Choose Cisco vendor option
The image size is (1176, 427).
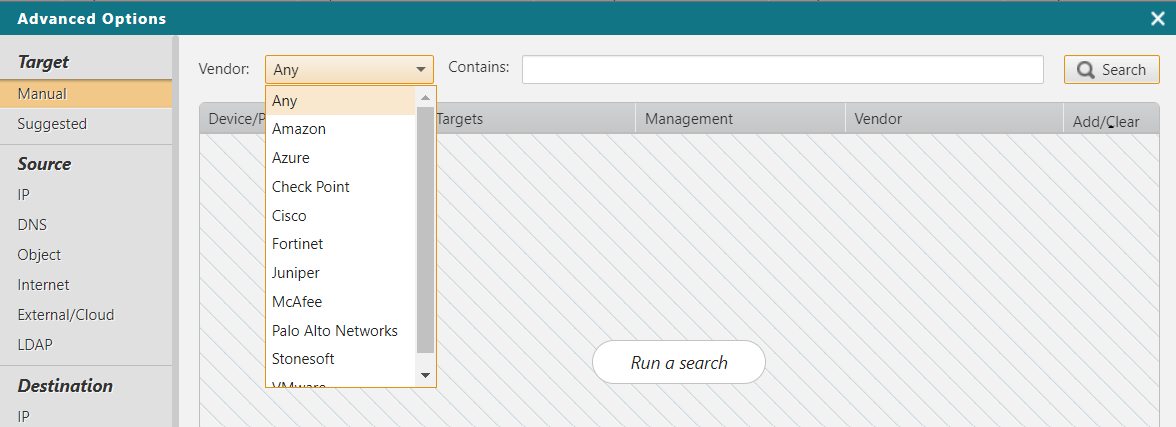pyautogui.click(x=289, y=216)
